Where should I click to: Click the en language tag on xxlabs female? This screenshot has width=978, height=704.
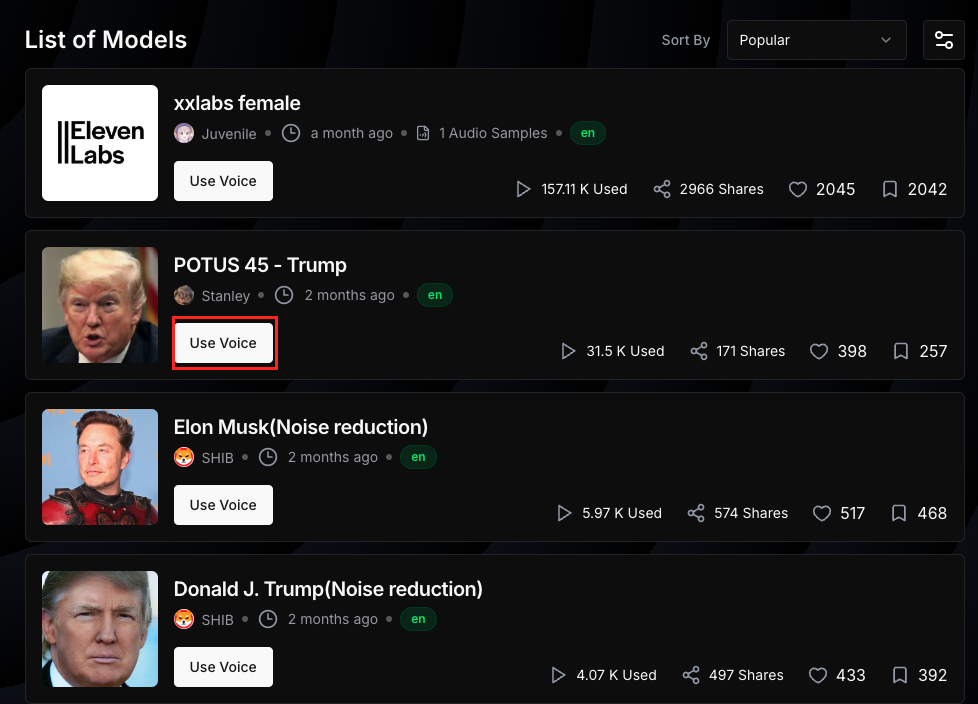click(x=588, y=133)
